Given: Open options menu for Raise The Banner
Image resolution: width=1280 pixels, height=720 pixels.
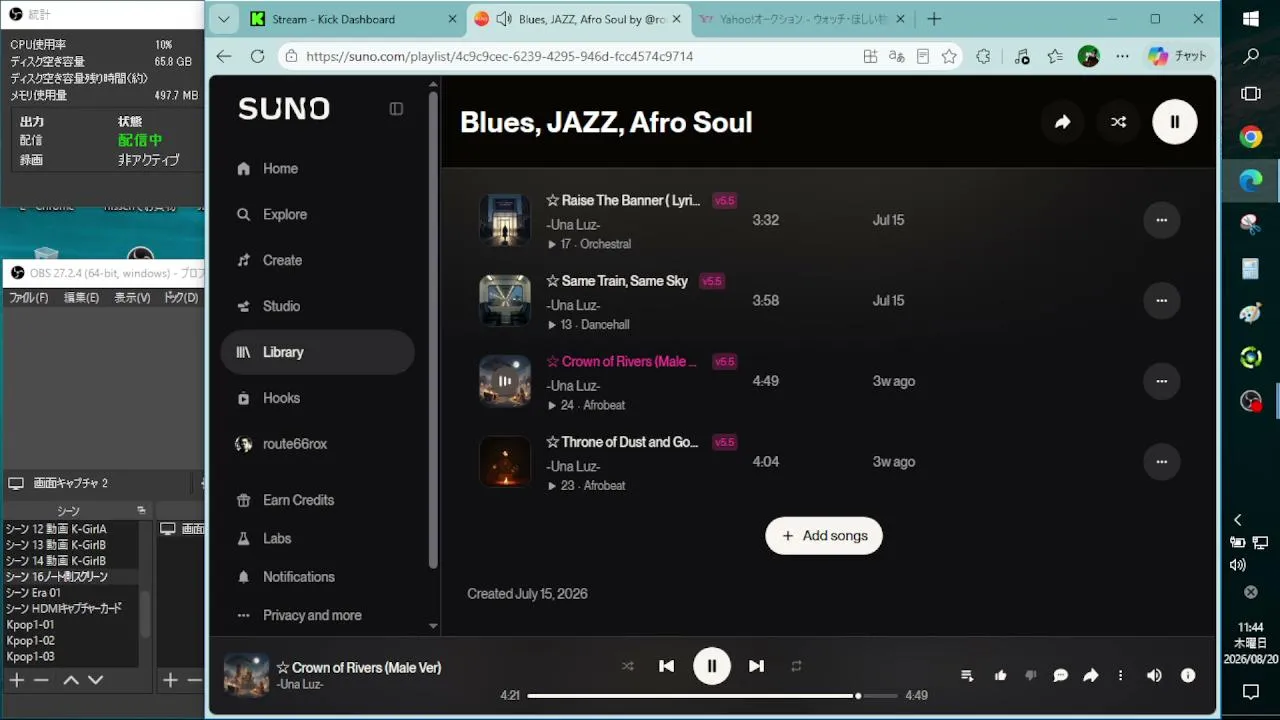Looking at the screenshot, I should coord(1161,220).
